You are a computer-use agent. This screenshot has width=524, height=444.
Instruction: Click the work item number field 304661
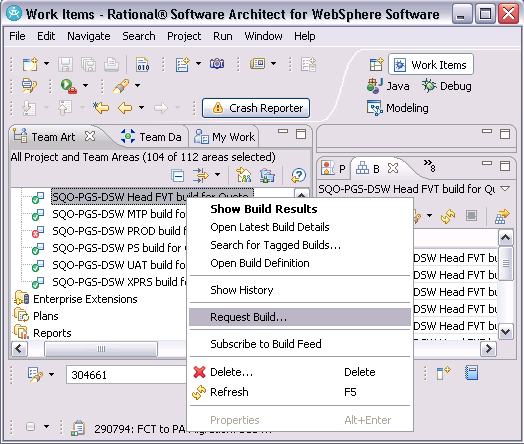pyautogui.click(x=127, y=375)
